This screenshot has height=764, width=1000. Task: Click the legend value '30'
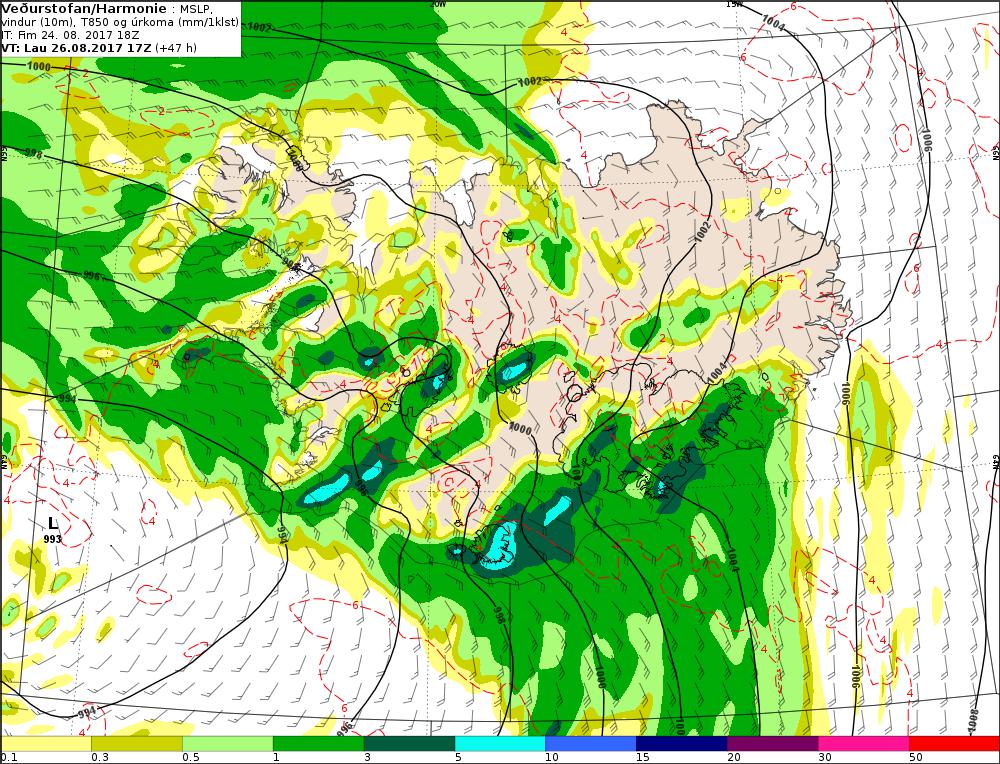click(x=825, y=758)
